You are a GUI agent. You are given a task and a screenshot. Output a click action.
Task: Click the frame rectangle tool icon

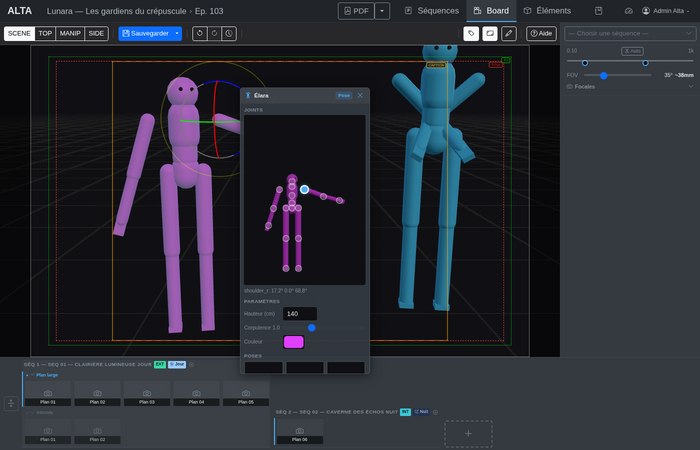(x=490, y=33)
